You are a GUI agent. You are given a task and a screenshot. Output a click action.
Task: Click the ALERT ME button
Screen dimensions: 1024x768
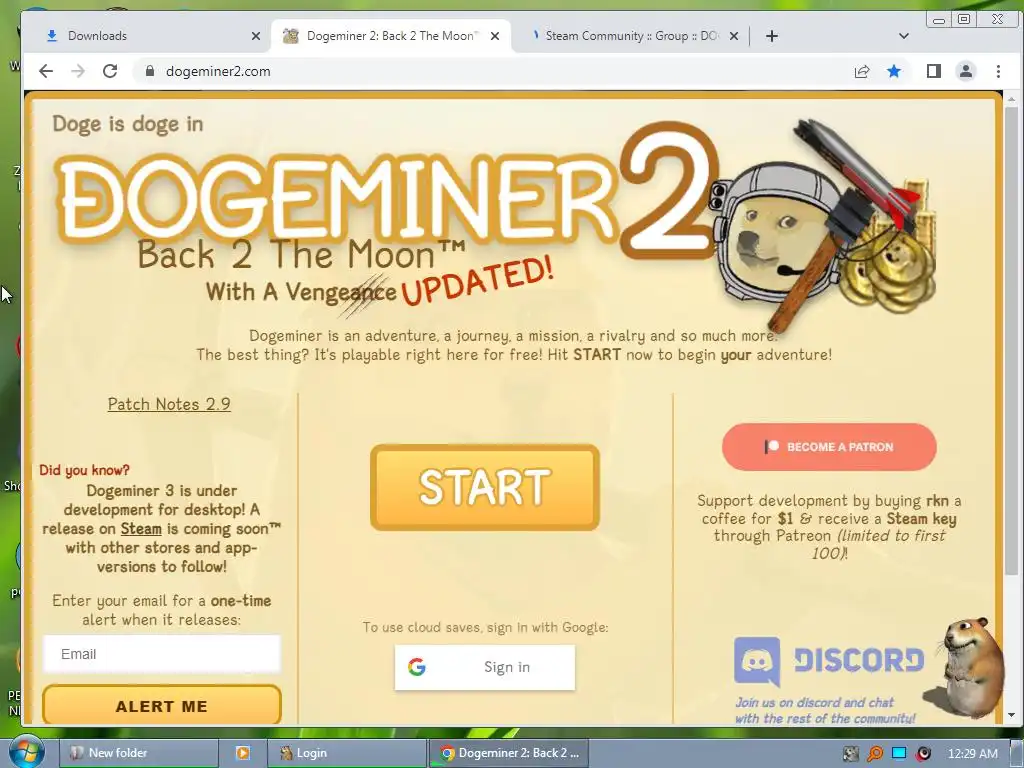tap(162, 705)
